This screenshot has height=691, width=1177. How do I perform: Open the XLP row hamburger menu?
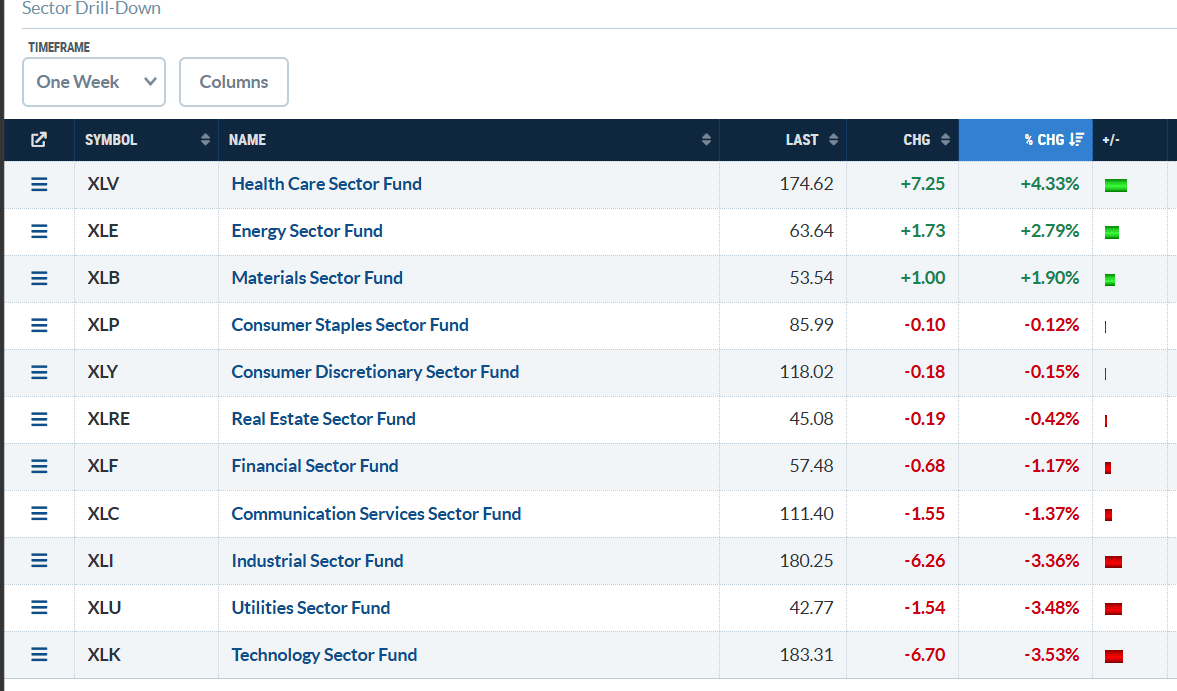pos(39,325)
